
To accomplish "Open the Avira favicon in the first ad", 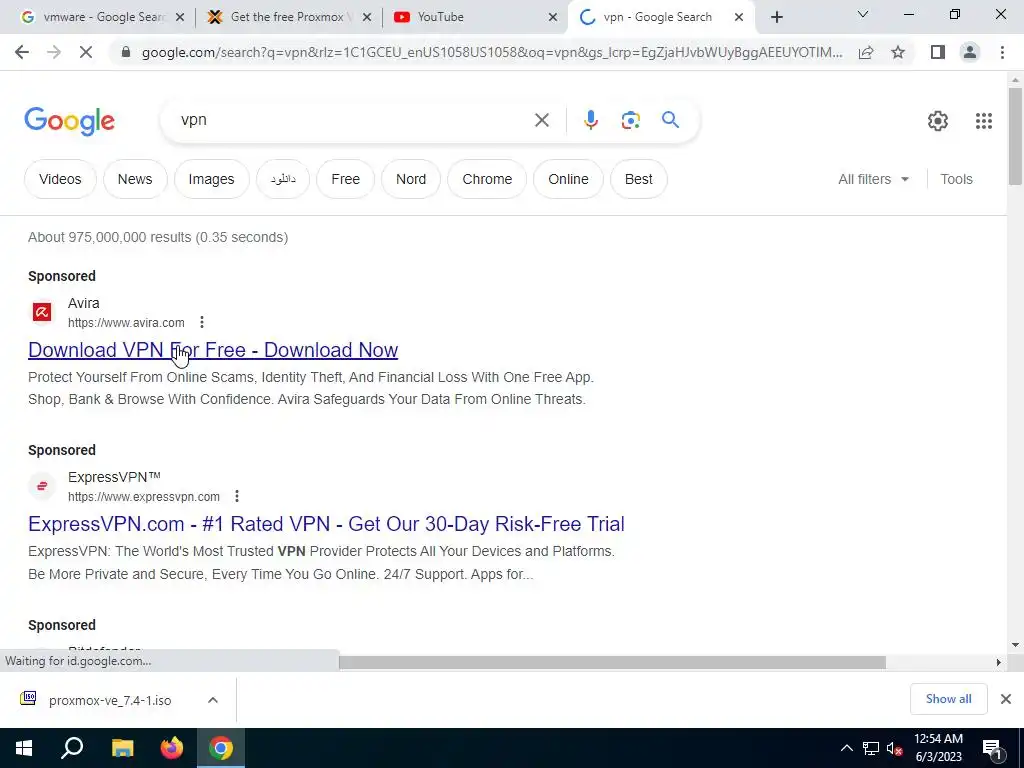I will pos(42,312).
